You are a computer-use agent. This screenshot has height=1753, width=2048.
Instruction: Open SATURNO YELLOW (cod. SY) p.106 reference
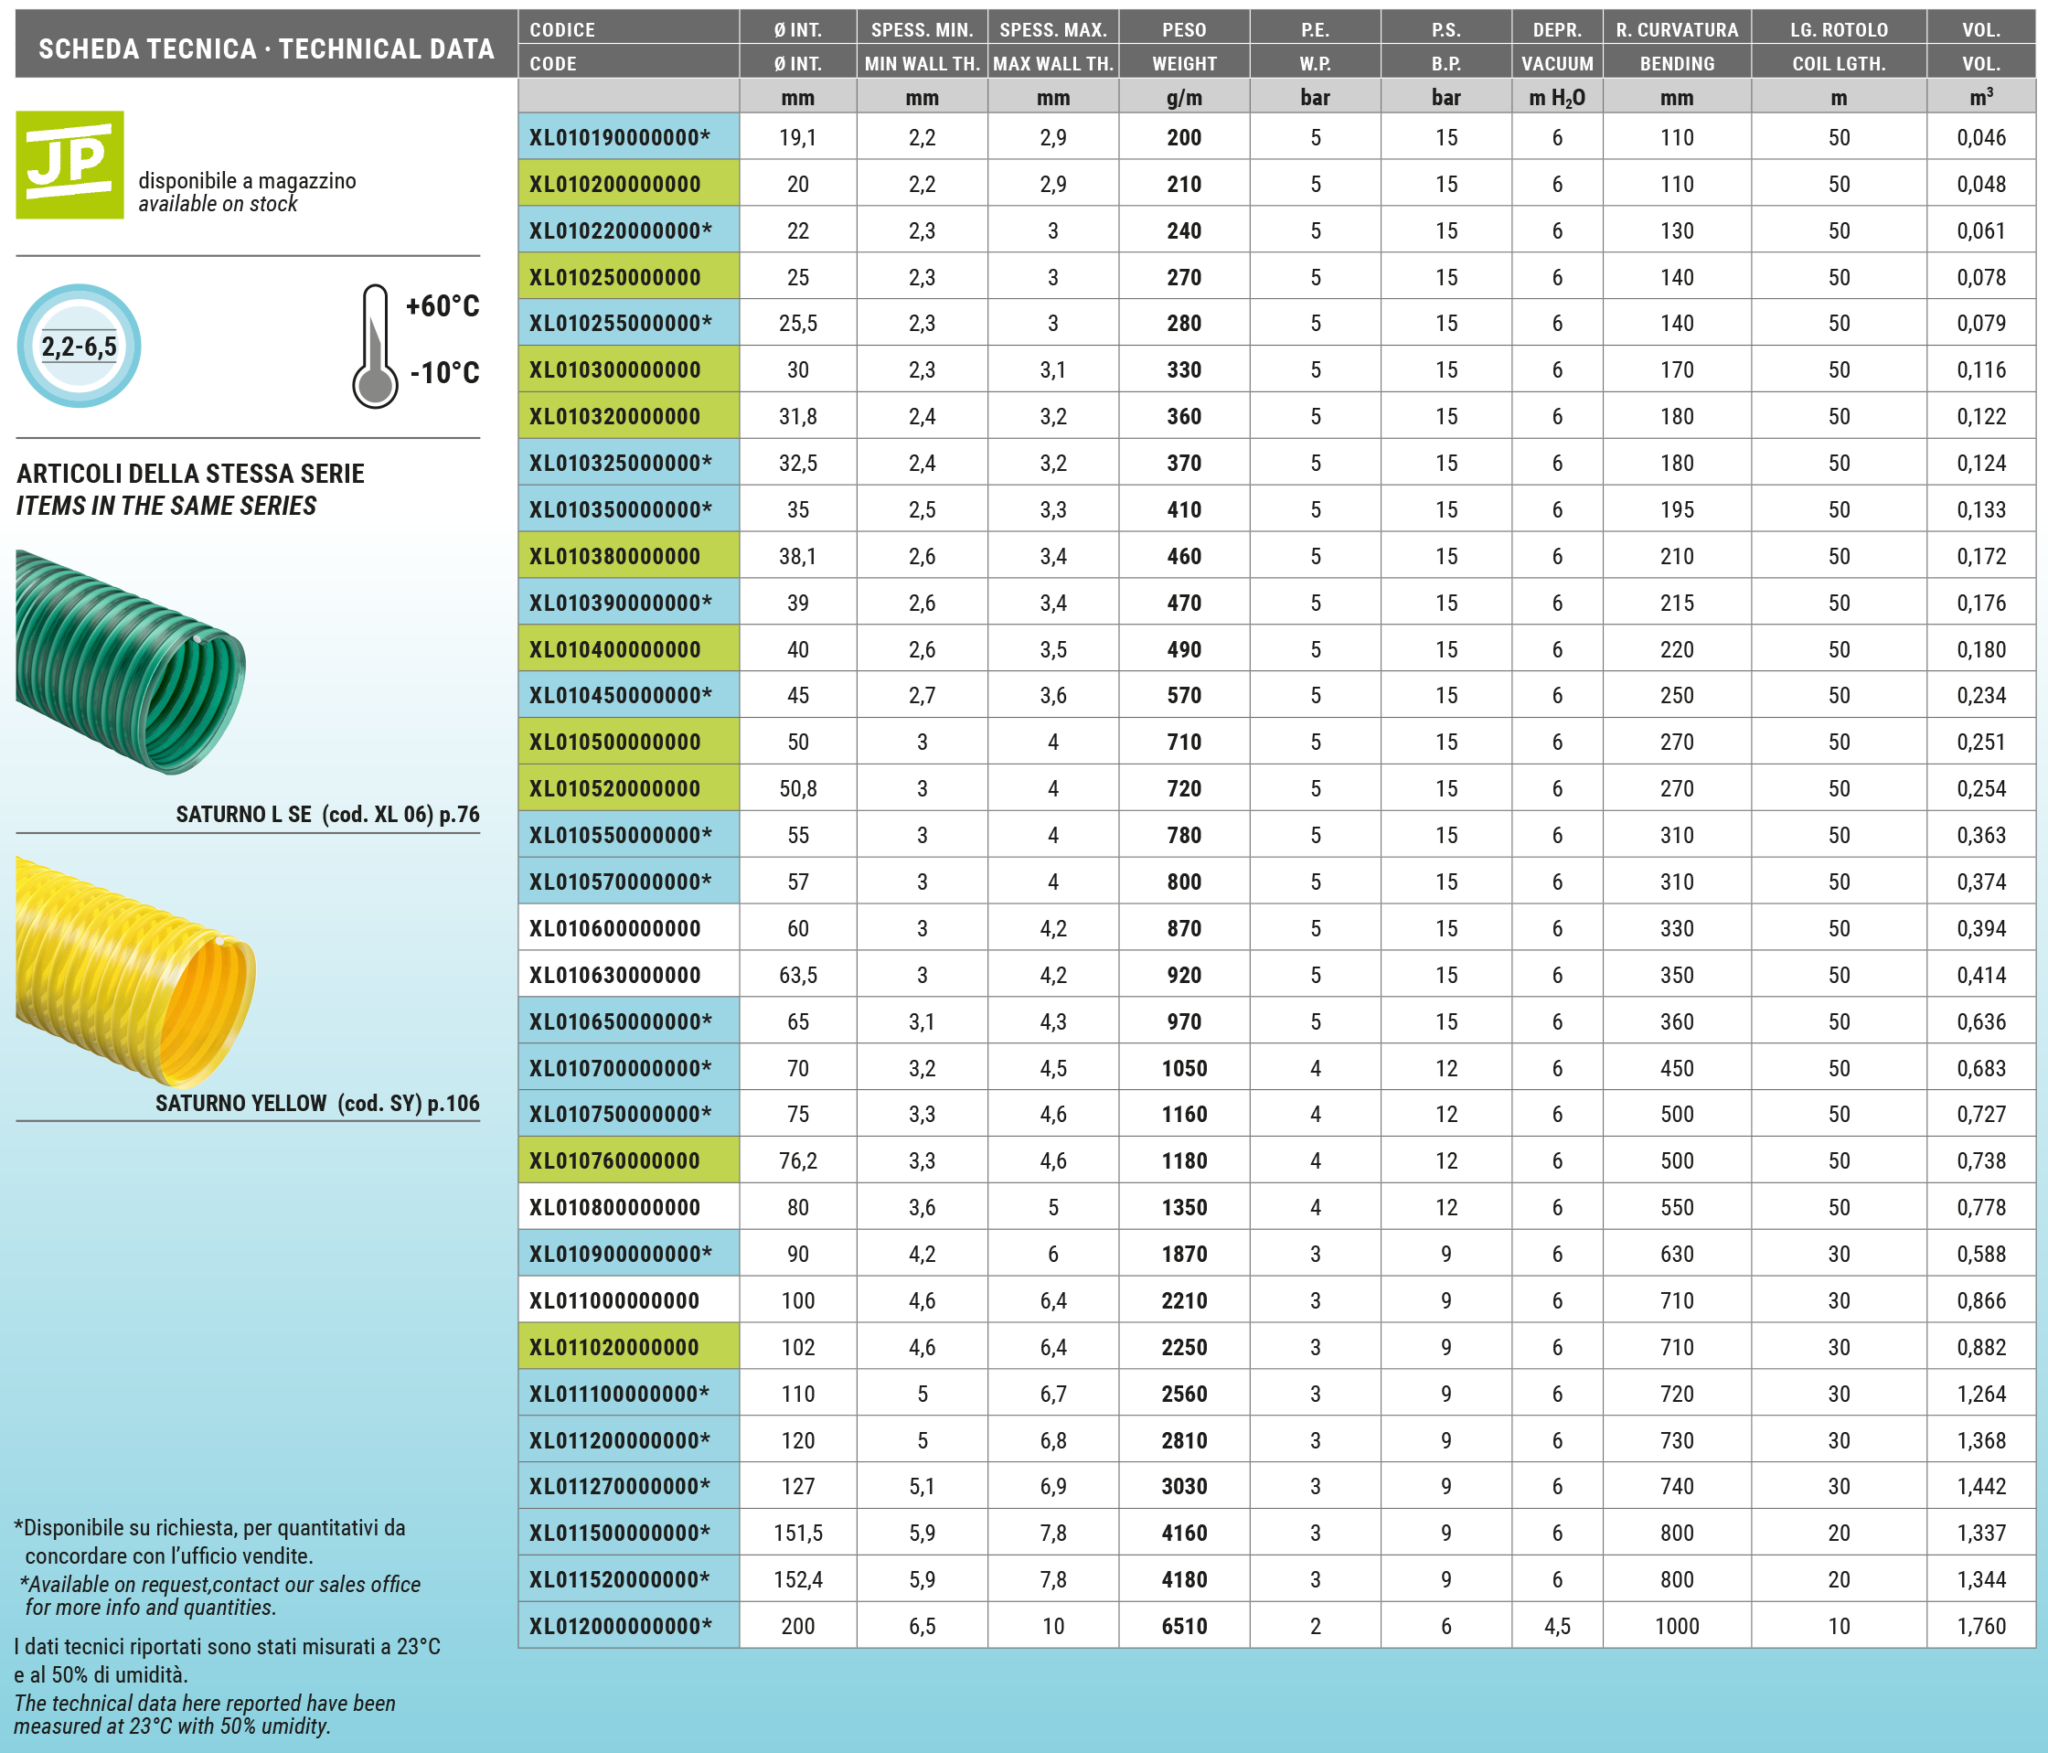click(316, 1103)
